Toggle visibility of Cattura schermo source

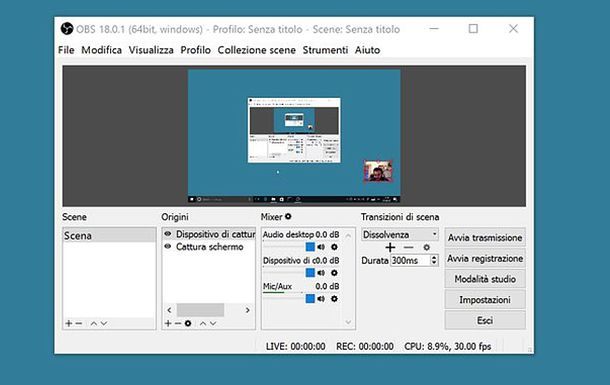(168, 246)
